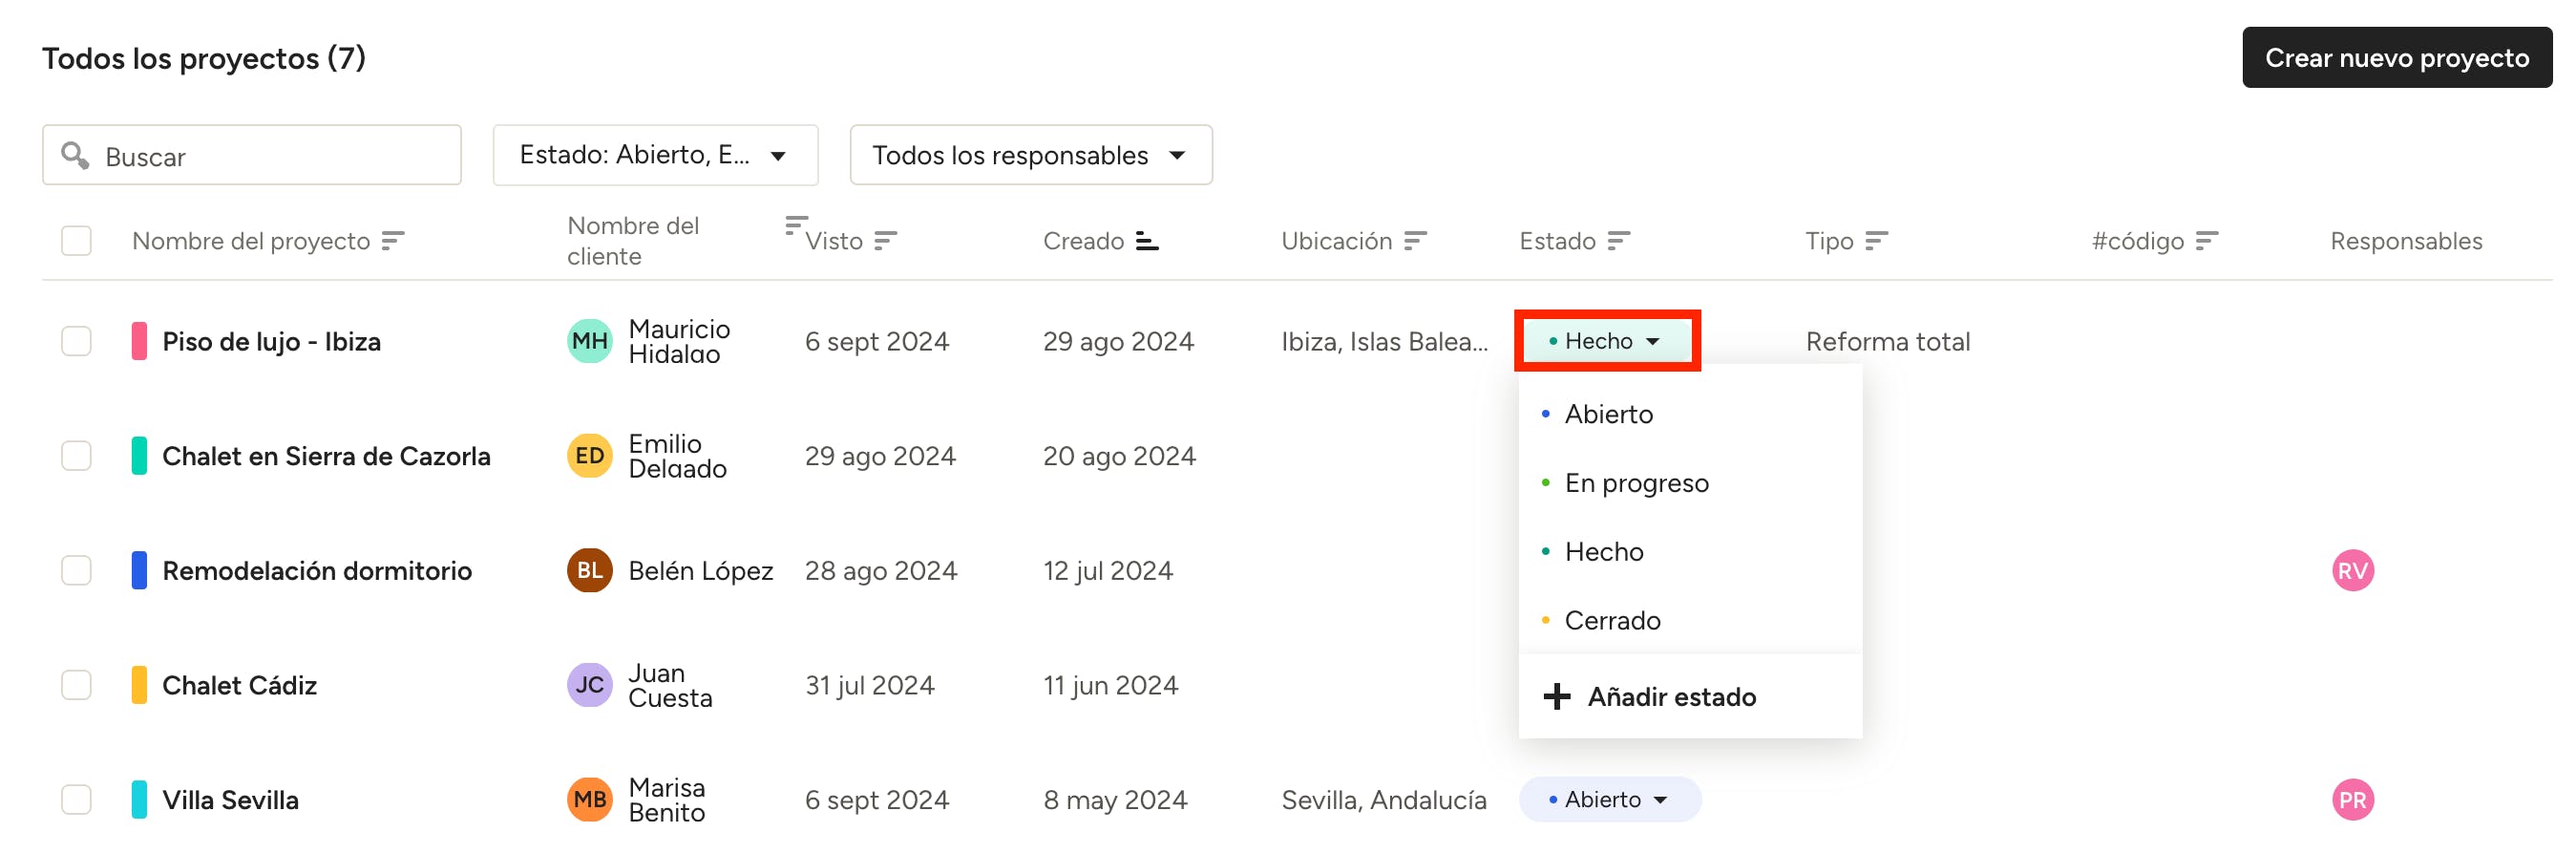Click the blue color tag of Remodelación dormitorio
Image resolution: width=2576 pixels, height=854 pixels.
tap(140, 571)
